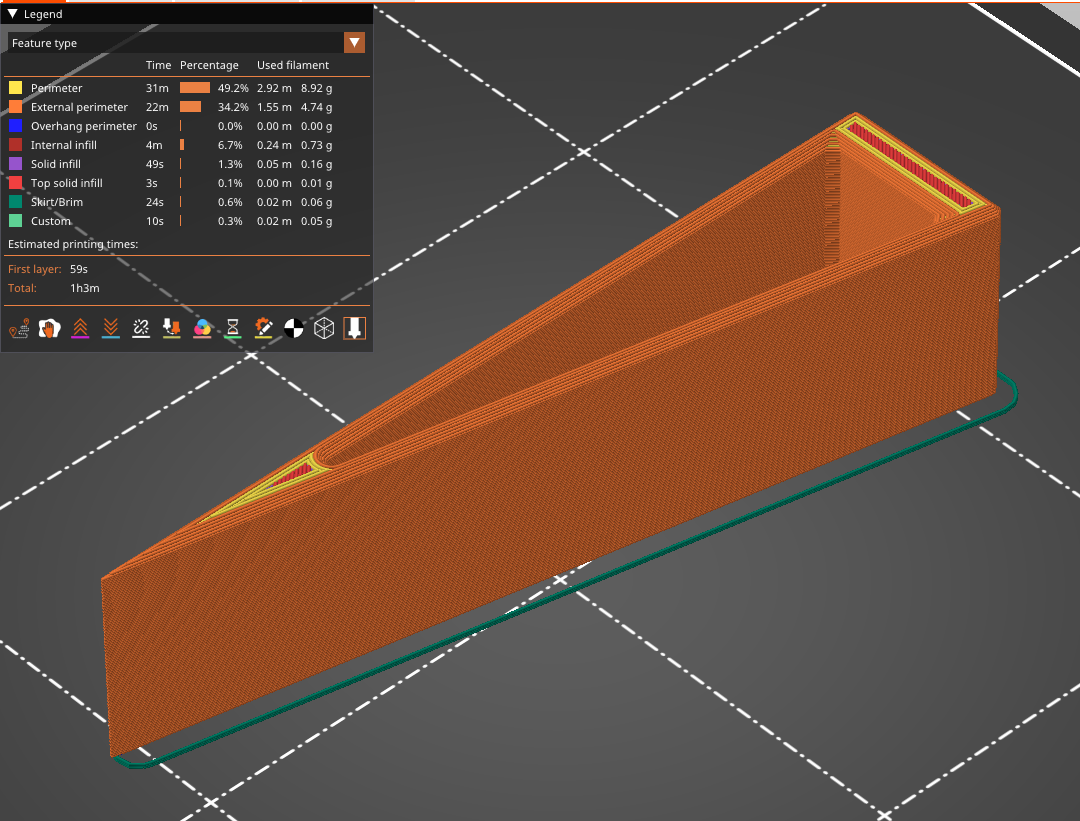
Task: Toggle seams broken-link icon
Action: pos(141,329)
